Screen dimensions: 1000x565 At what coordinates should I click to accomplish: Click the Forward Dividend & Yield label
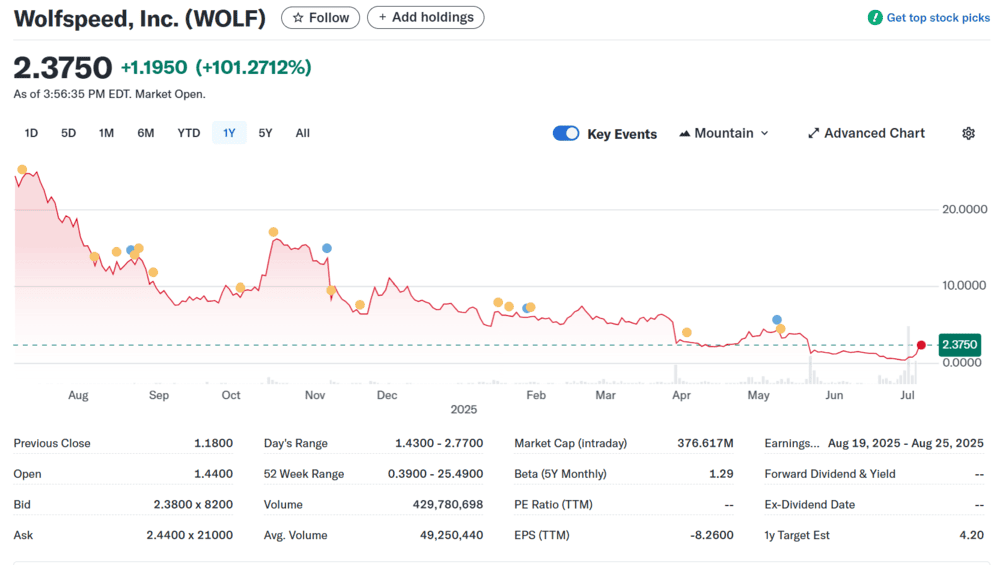[x=830, y=474]
